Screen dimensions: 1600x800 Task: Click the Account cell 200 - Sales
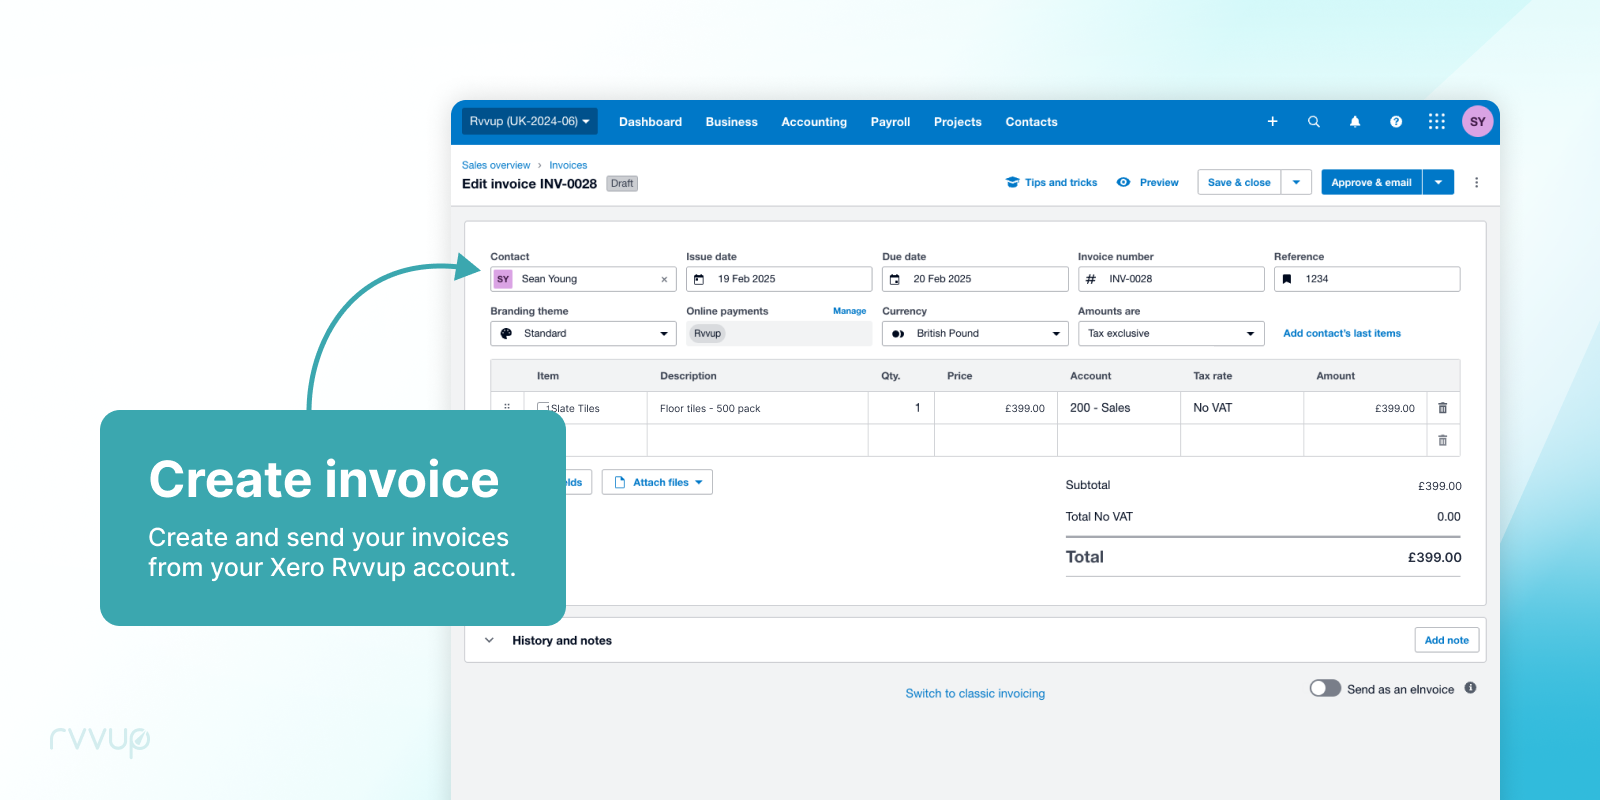1119,408
